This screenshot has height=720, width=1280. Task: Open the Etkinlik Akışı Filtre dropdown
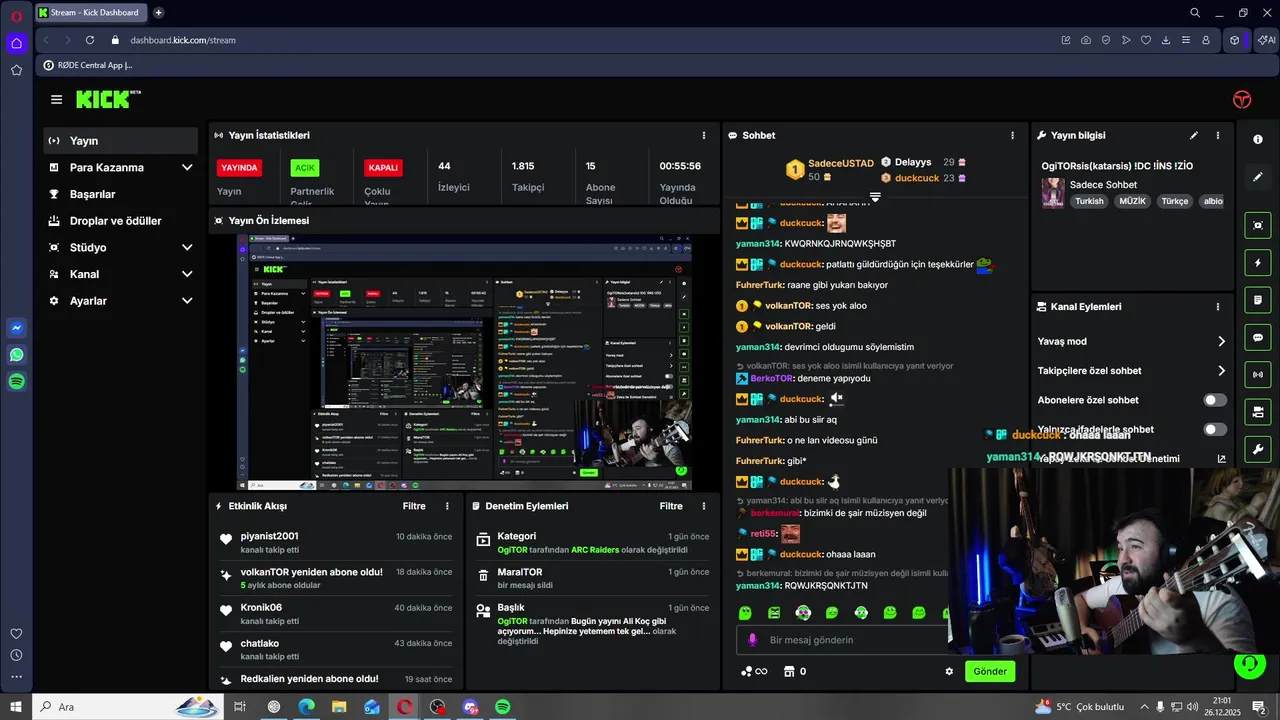click(x=414, y=506)
